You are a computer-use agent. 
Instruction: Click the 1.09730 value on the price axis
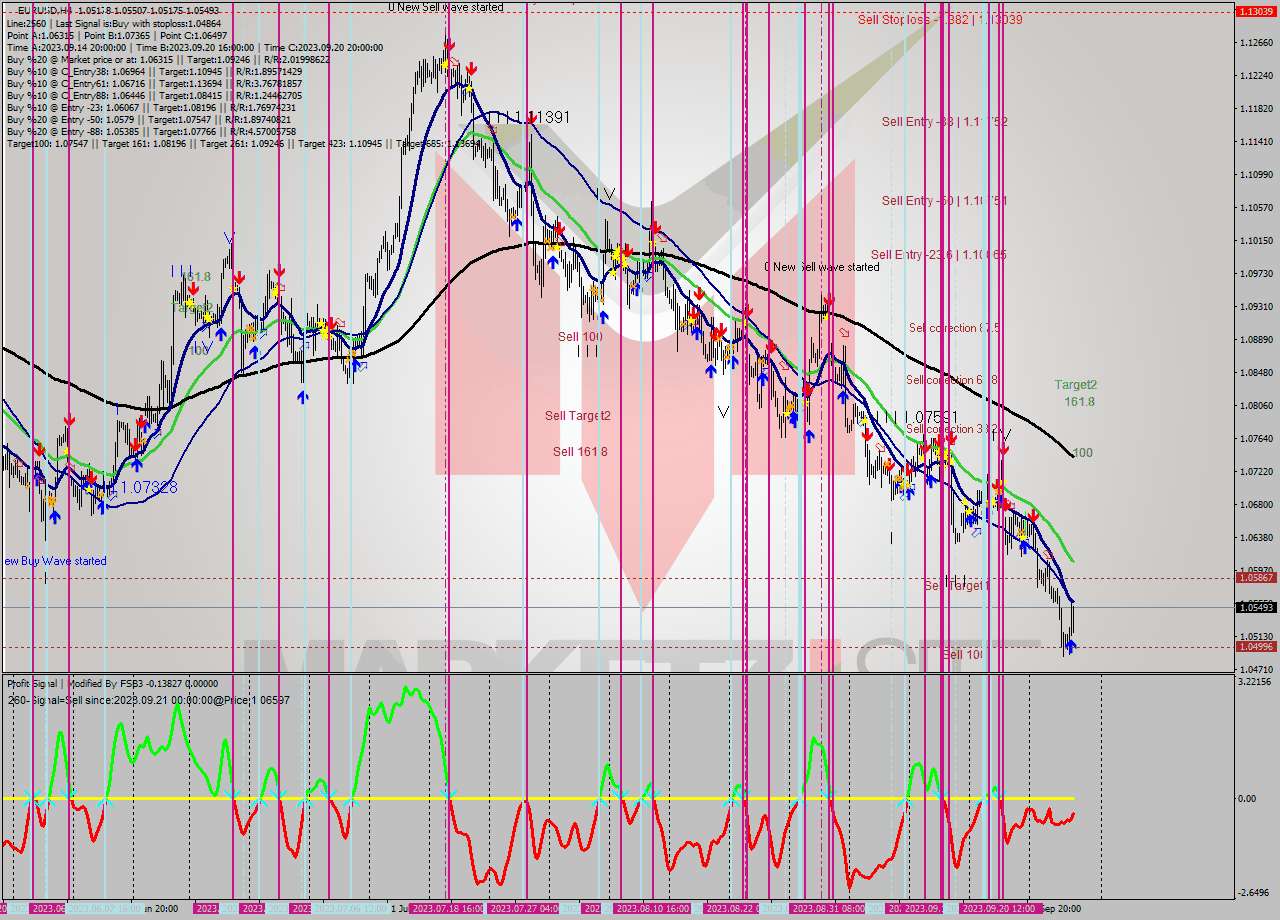click(x=1254, y=273)
